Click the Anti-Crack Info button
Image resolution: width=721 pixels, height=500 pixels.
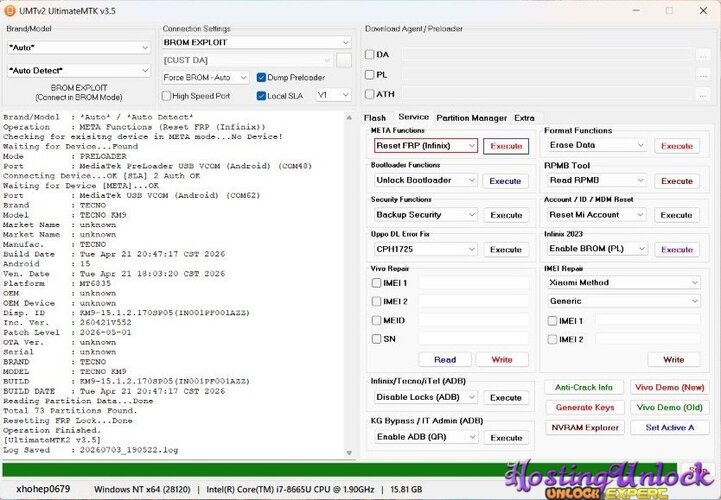coord(584,387)
